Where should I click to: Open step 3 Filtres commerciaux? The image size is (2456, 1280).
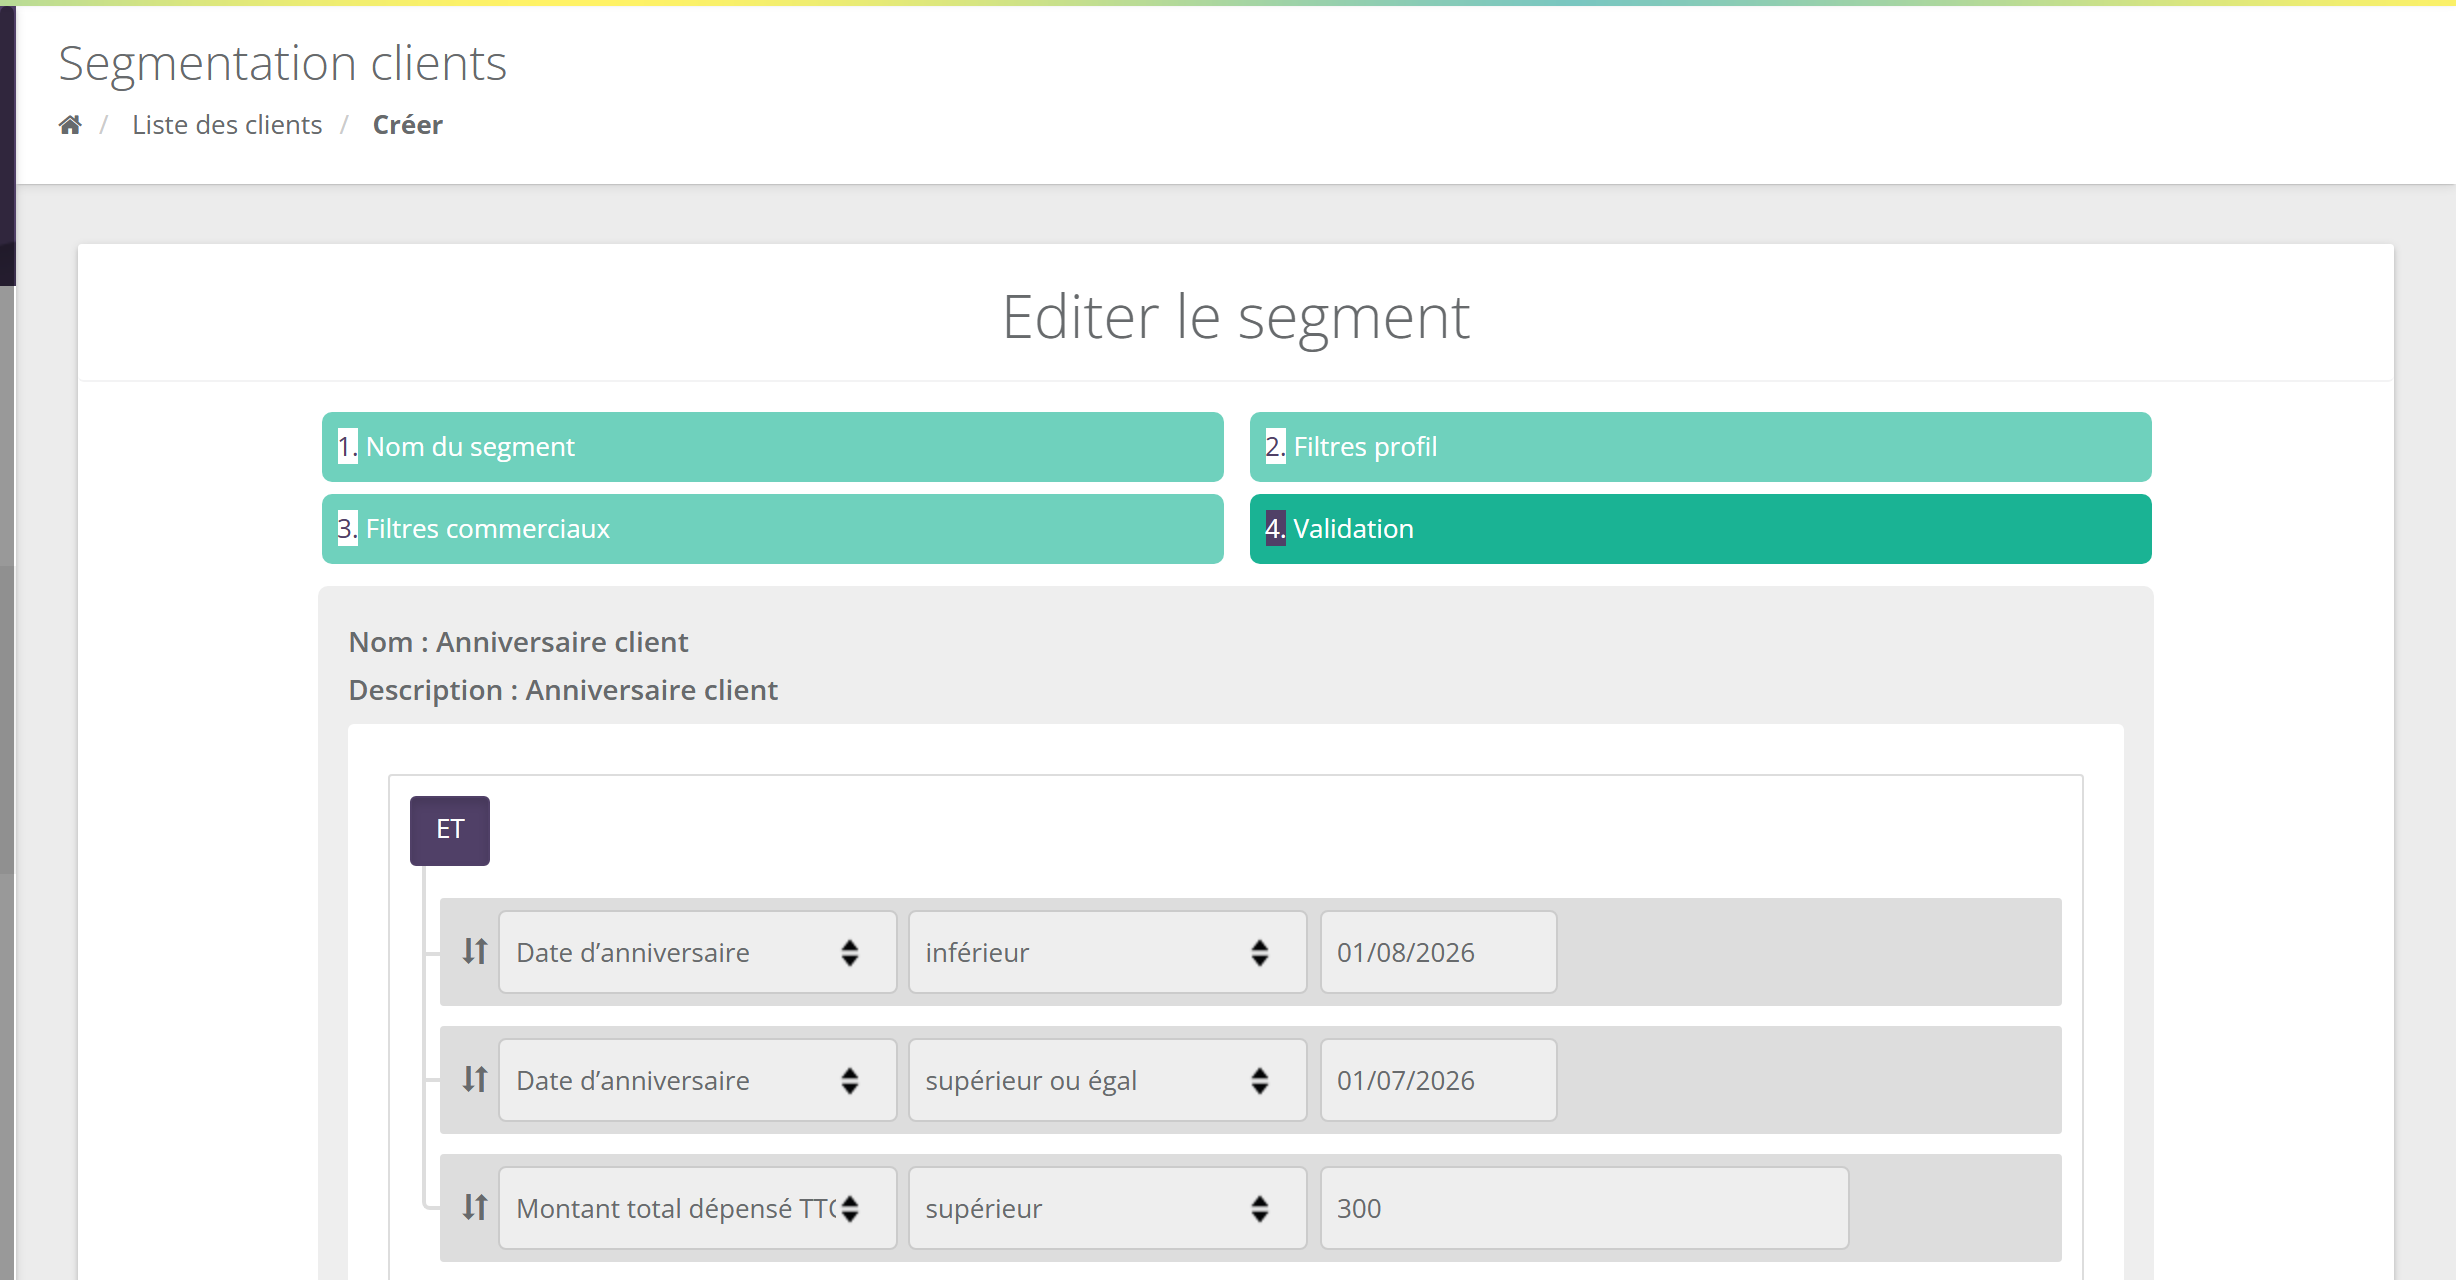click(x=773, y=529)
